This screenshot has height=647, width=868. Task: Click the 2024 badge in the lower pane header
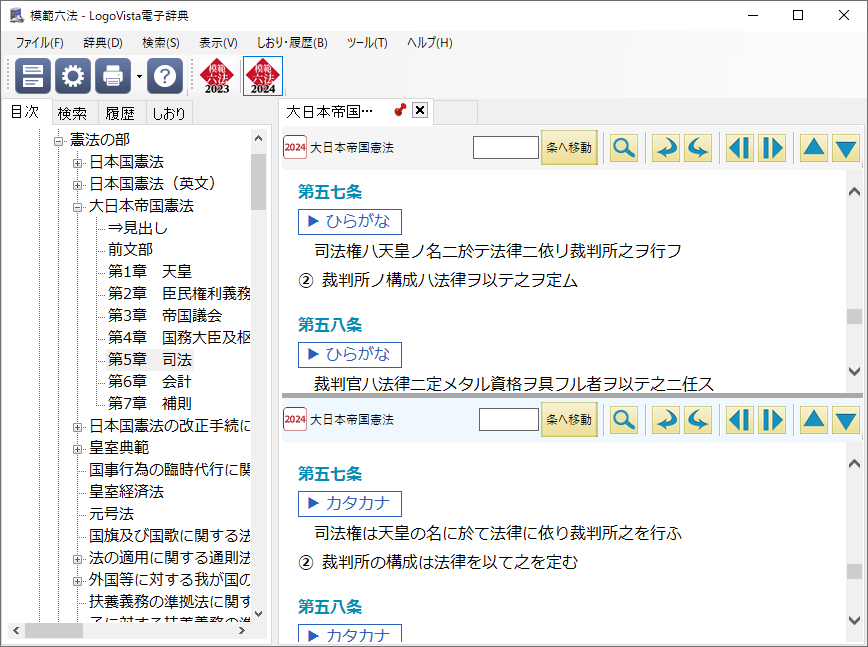pos(295,419)
